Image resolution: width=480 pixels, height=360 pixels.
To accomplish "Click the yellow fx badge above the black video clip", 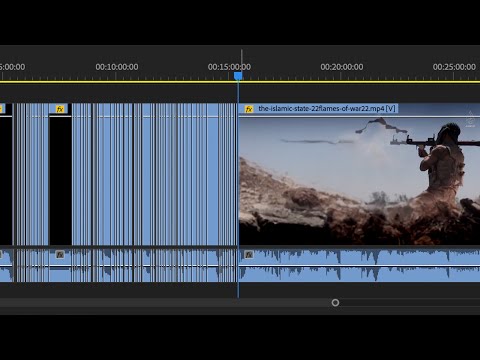I will (x=60, y=109).
